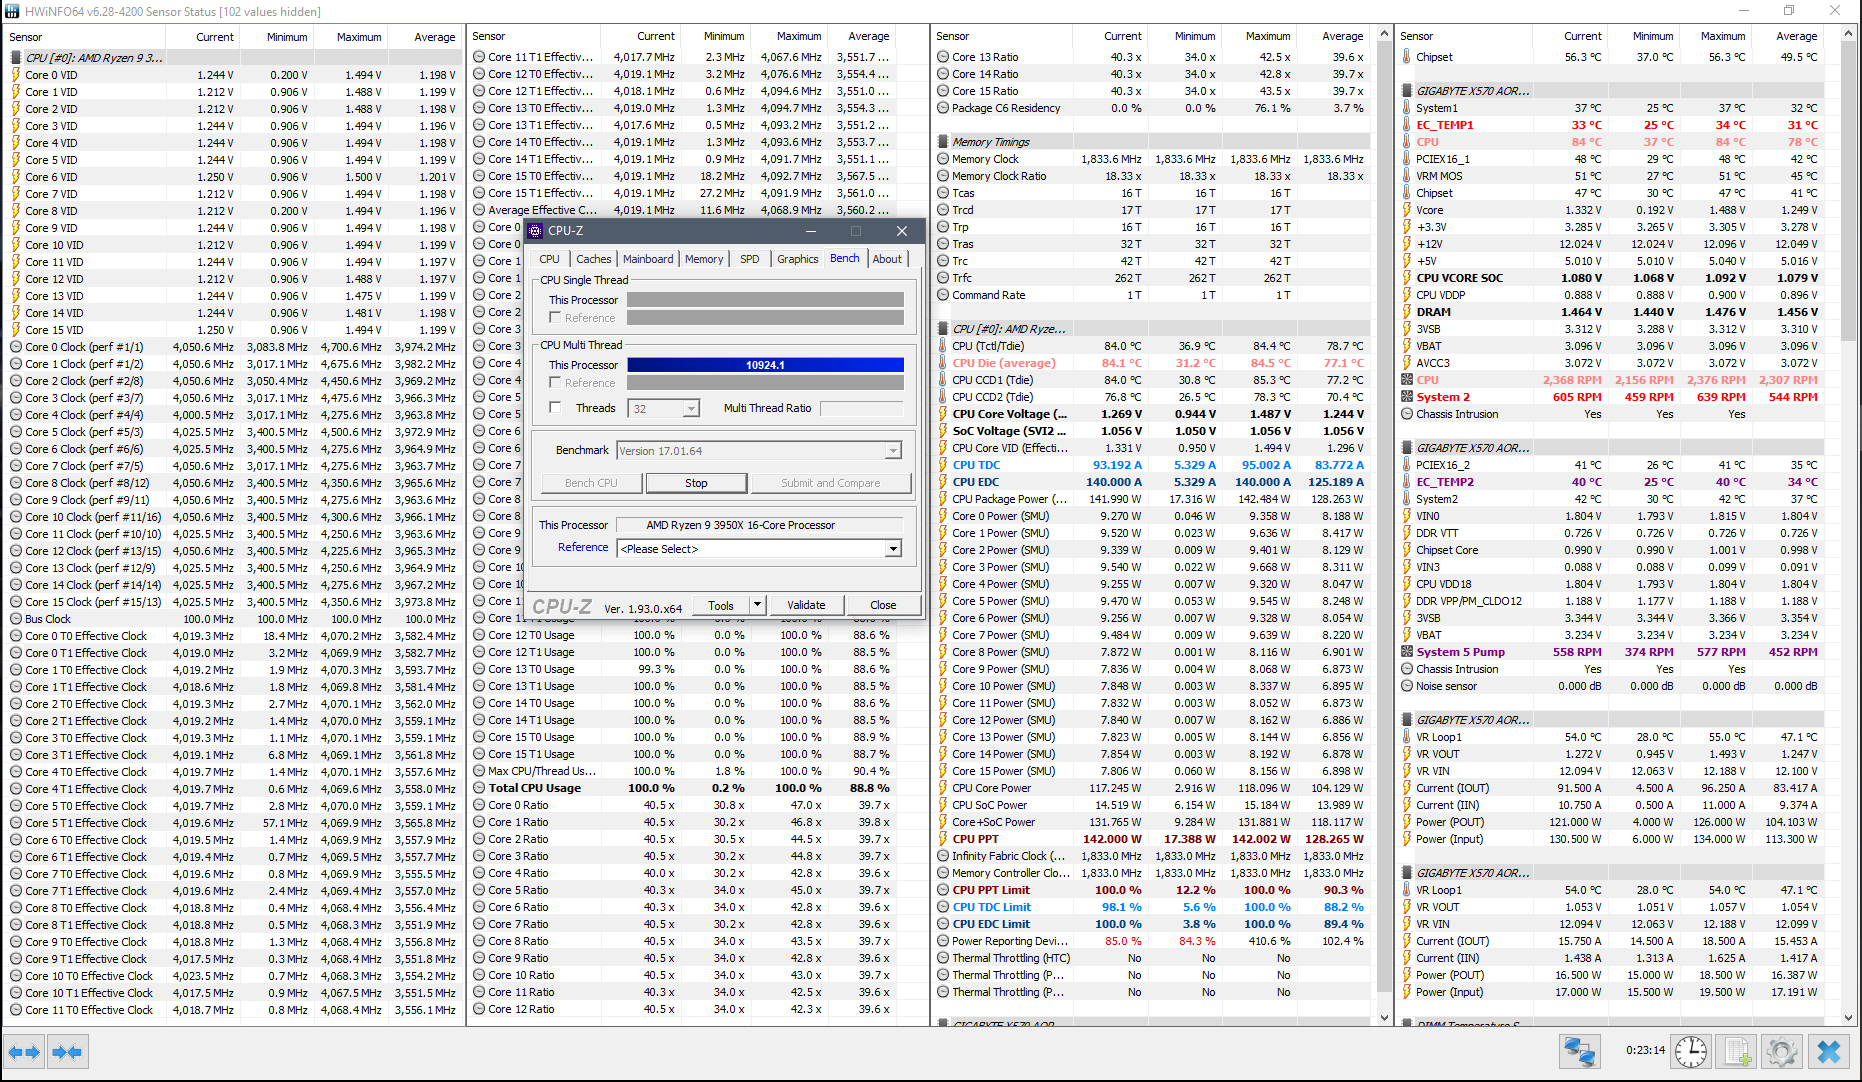Click the Bus Clock circle icon
Viewport: 1862px width, 1082px height.
(16, 619)
